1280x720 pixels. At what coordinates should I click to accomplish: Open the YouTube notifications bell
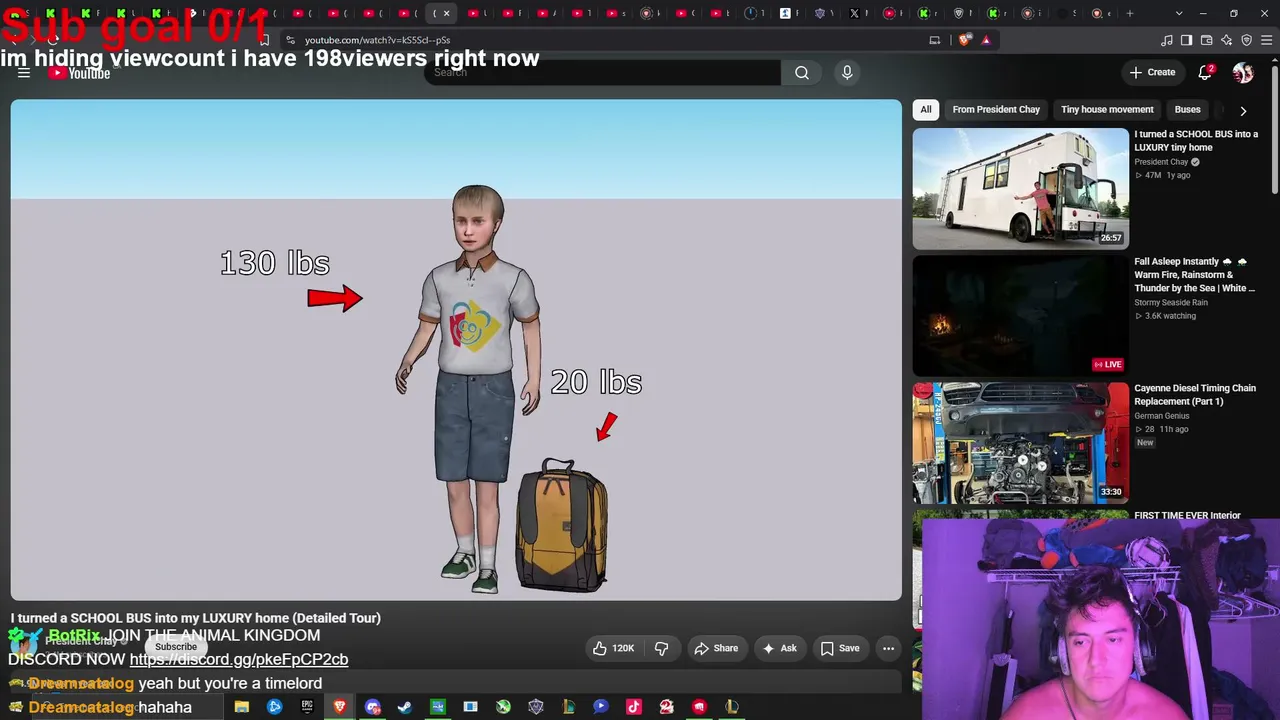(1206, 72)
